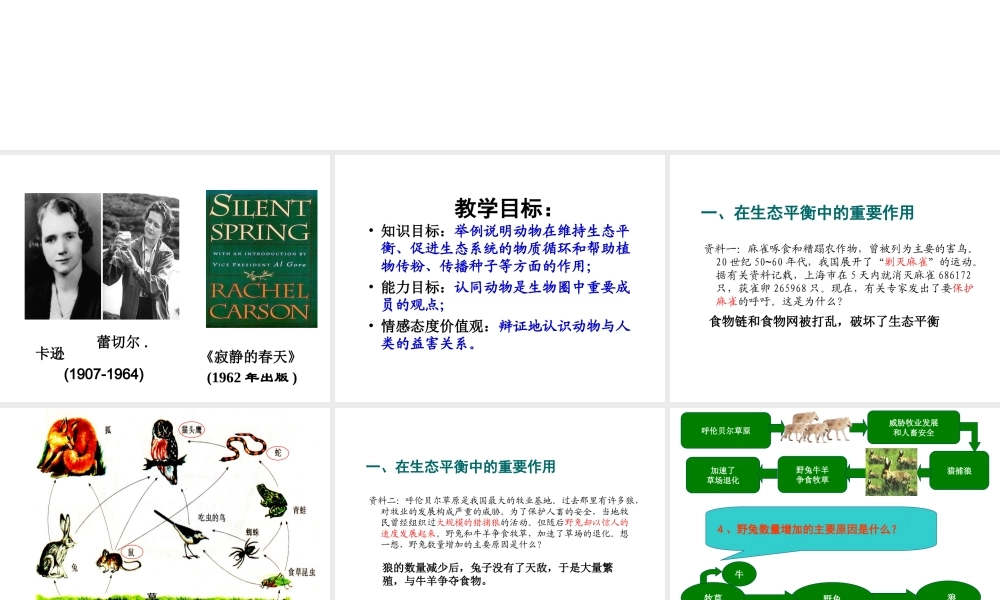Select the Rachel Carson portrait photo

(62, 256)
